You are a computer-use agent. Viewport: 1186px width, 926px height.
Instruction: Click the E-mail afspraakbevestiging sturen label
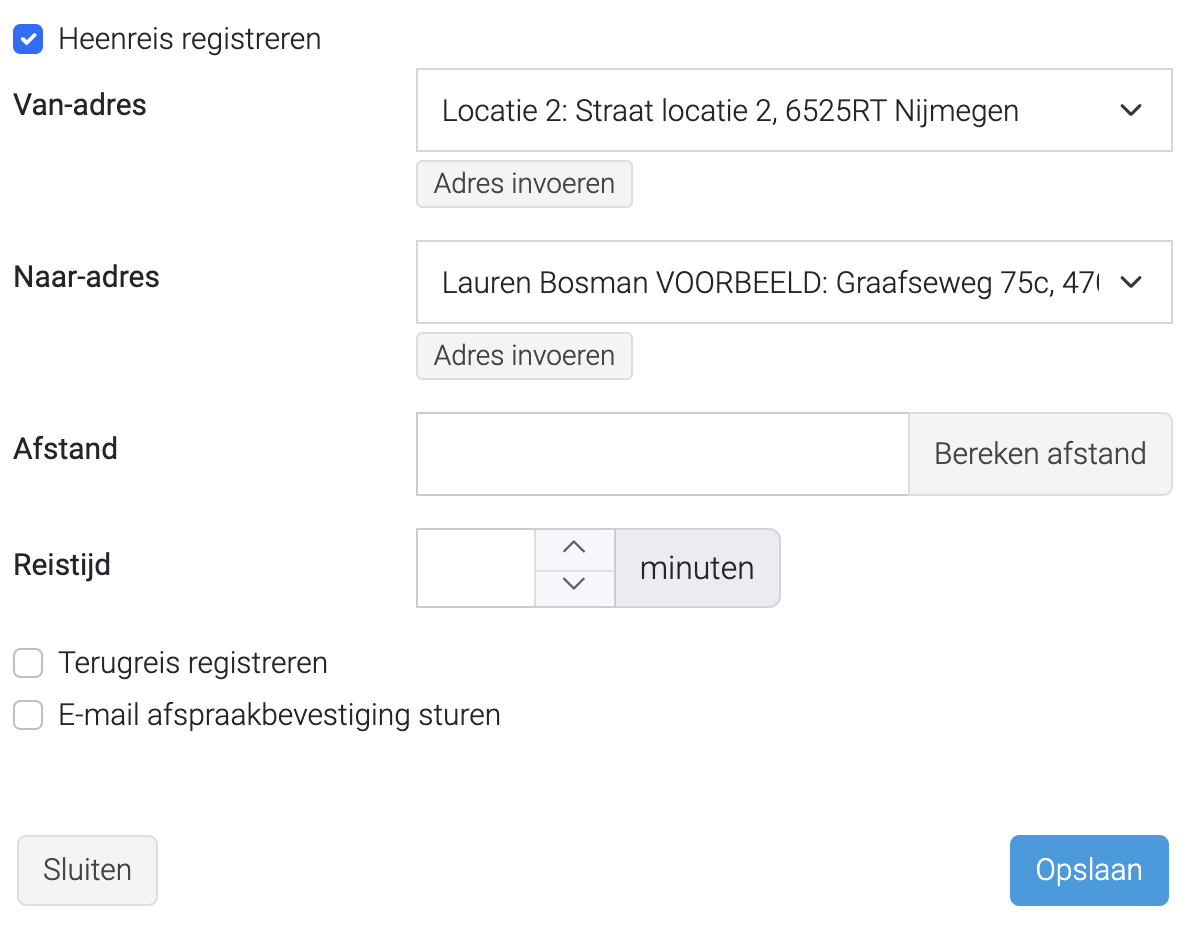click(x=279, y=715)
